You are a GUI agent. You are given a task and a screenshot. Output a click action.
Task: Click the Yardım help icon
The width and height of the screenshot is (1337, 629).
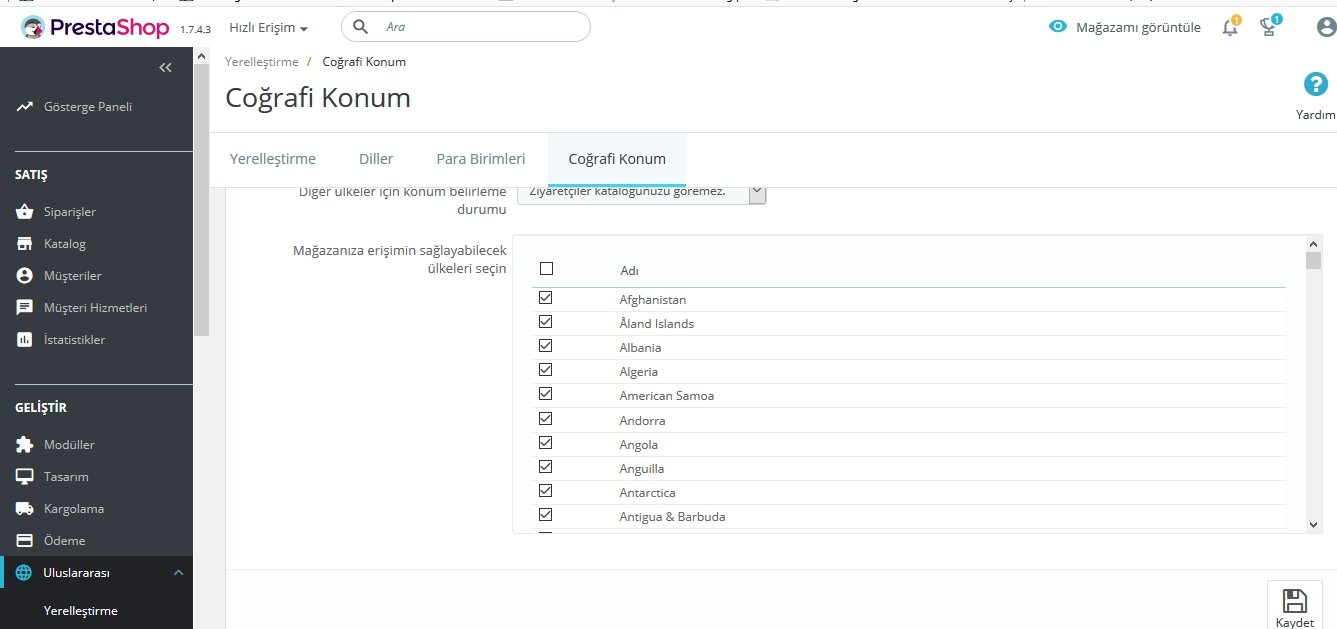(1315, 85)
